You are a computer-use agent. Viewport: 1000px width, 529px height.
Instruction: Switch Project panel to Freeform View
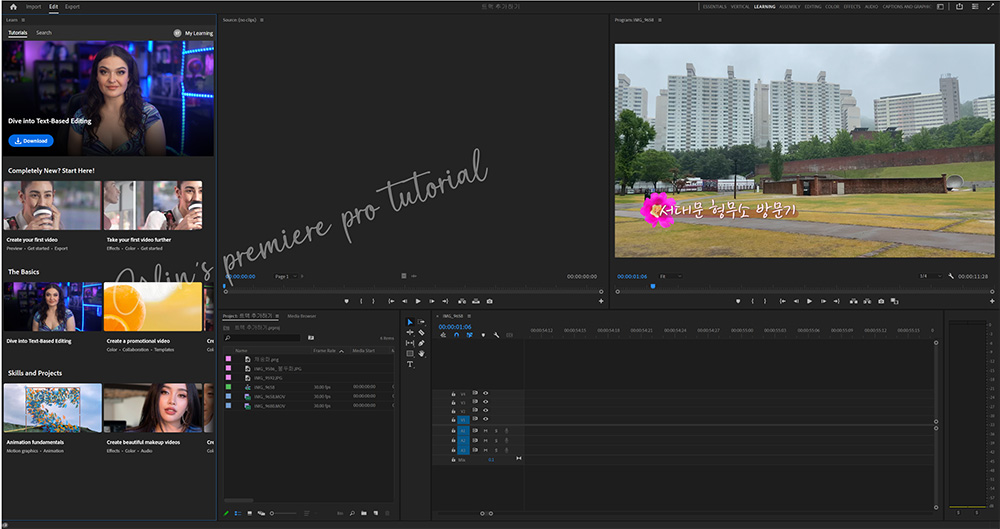click(x=261, y=513)
